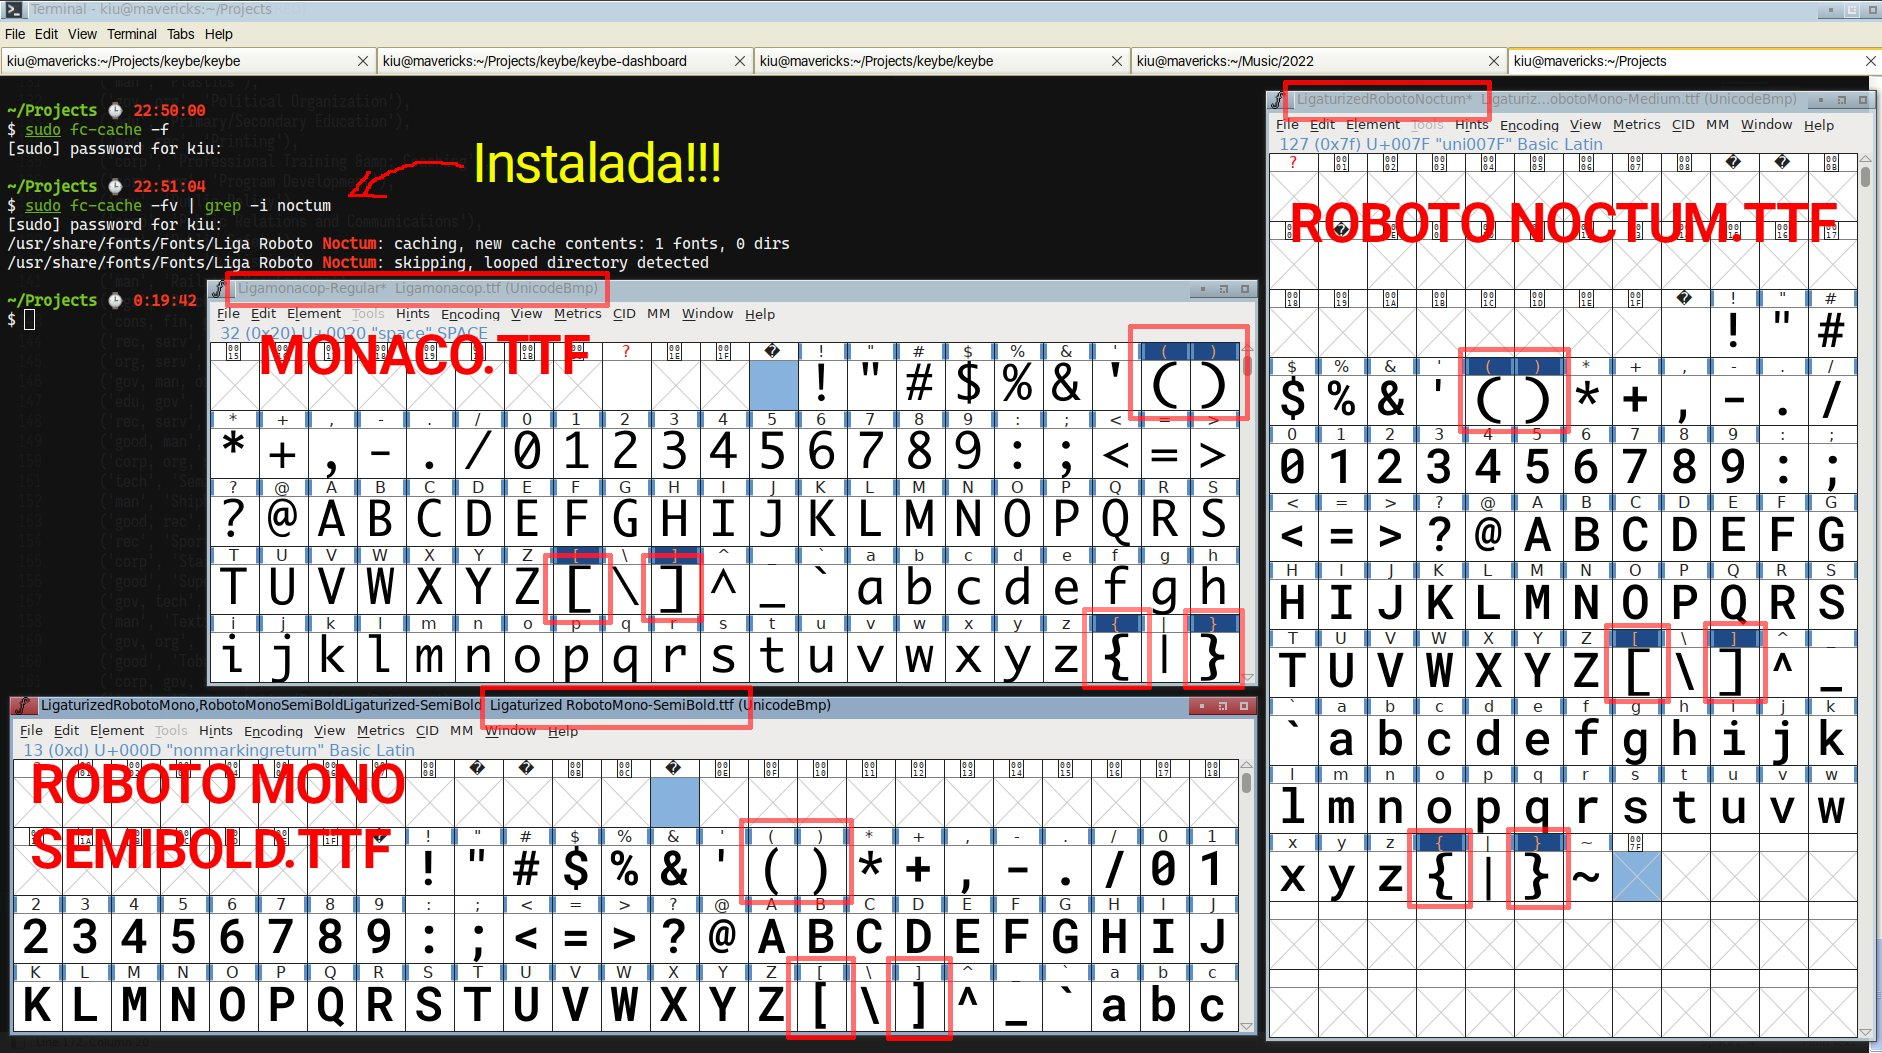Open Terminal's Help menu
Viewport: 1882px width, 1053px height.
pyautogui.click(x=218, y=34)
